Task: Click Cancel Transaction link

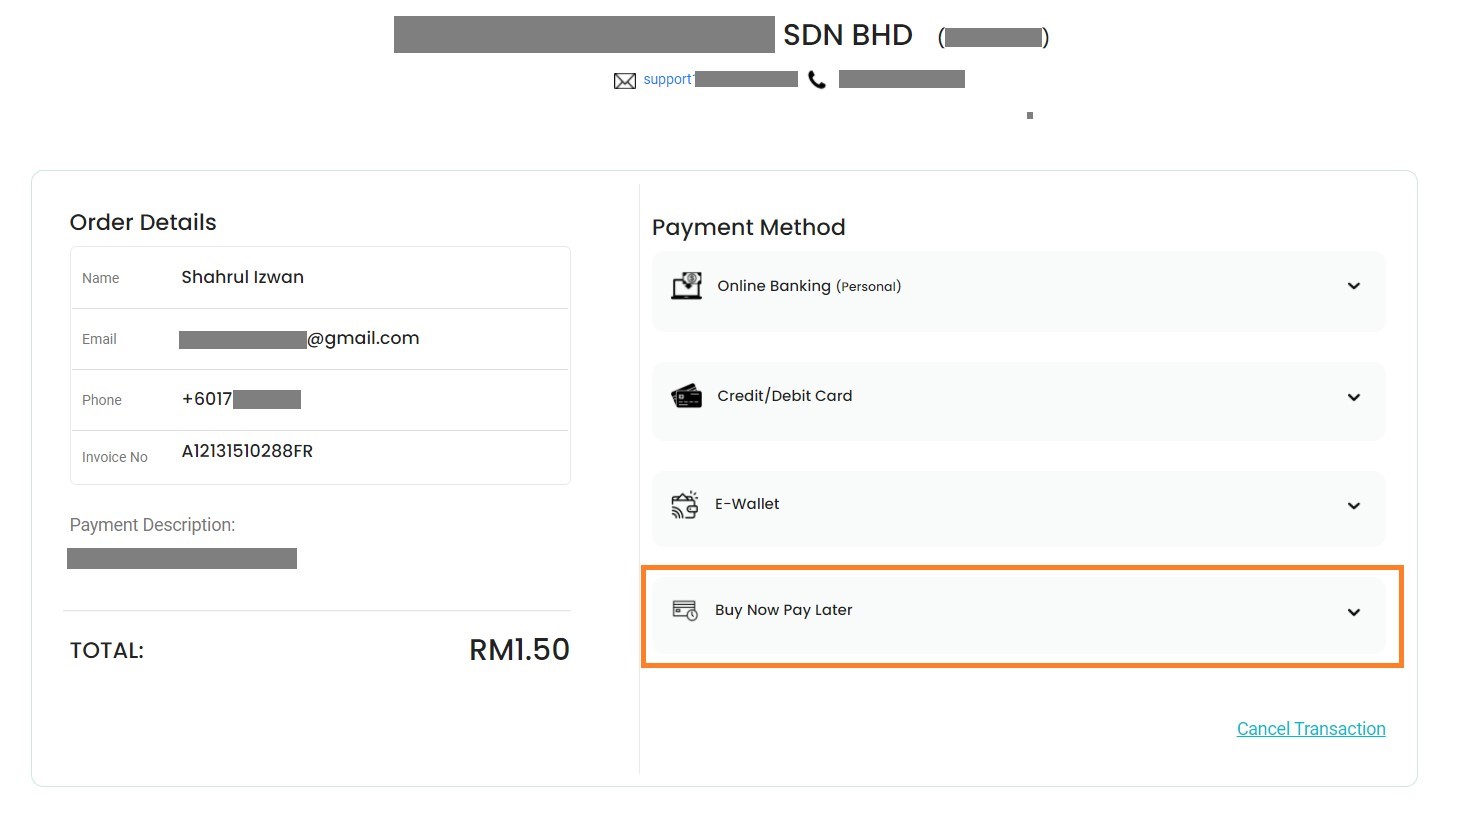Action: pyautogui.click(x=1311, y=729)
